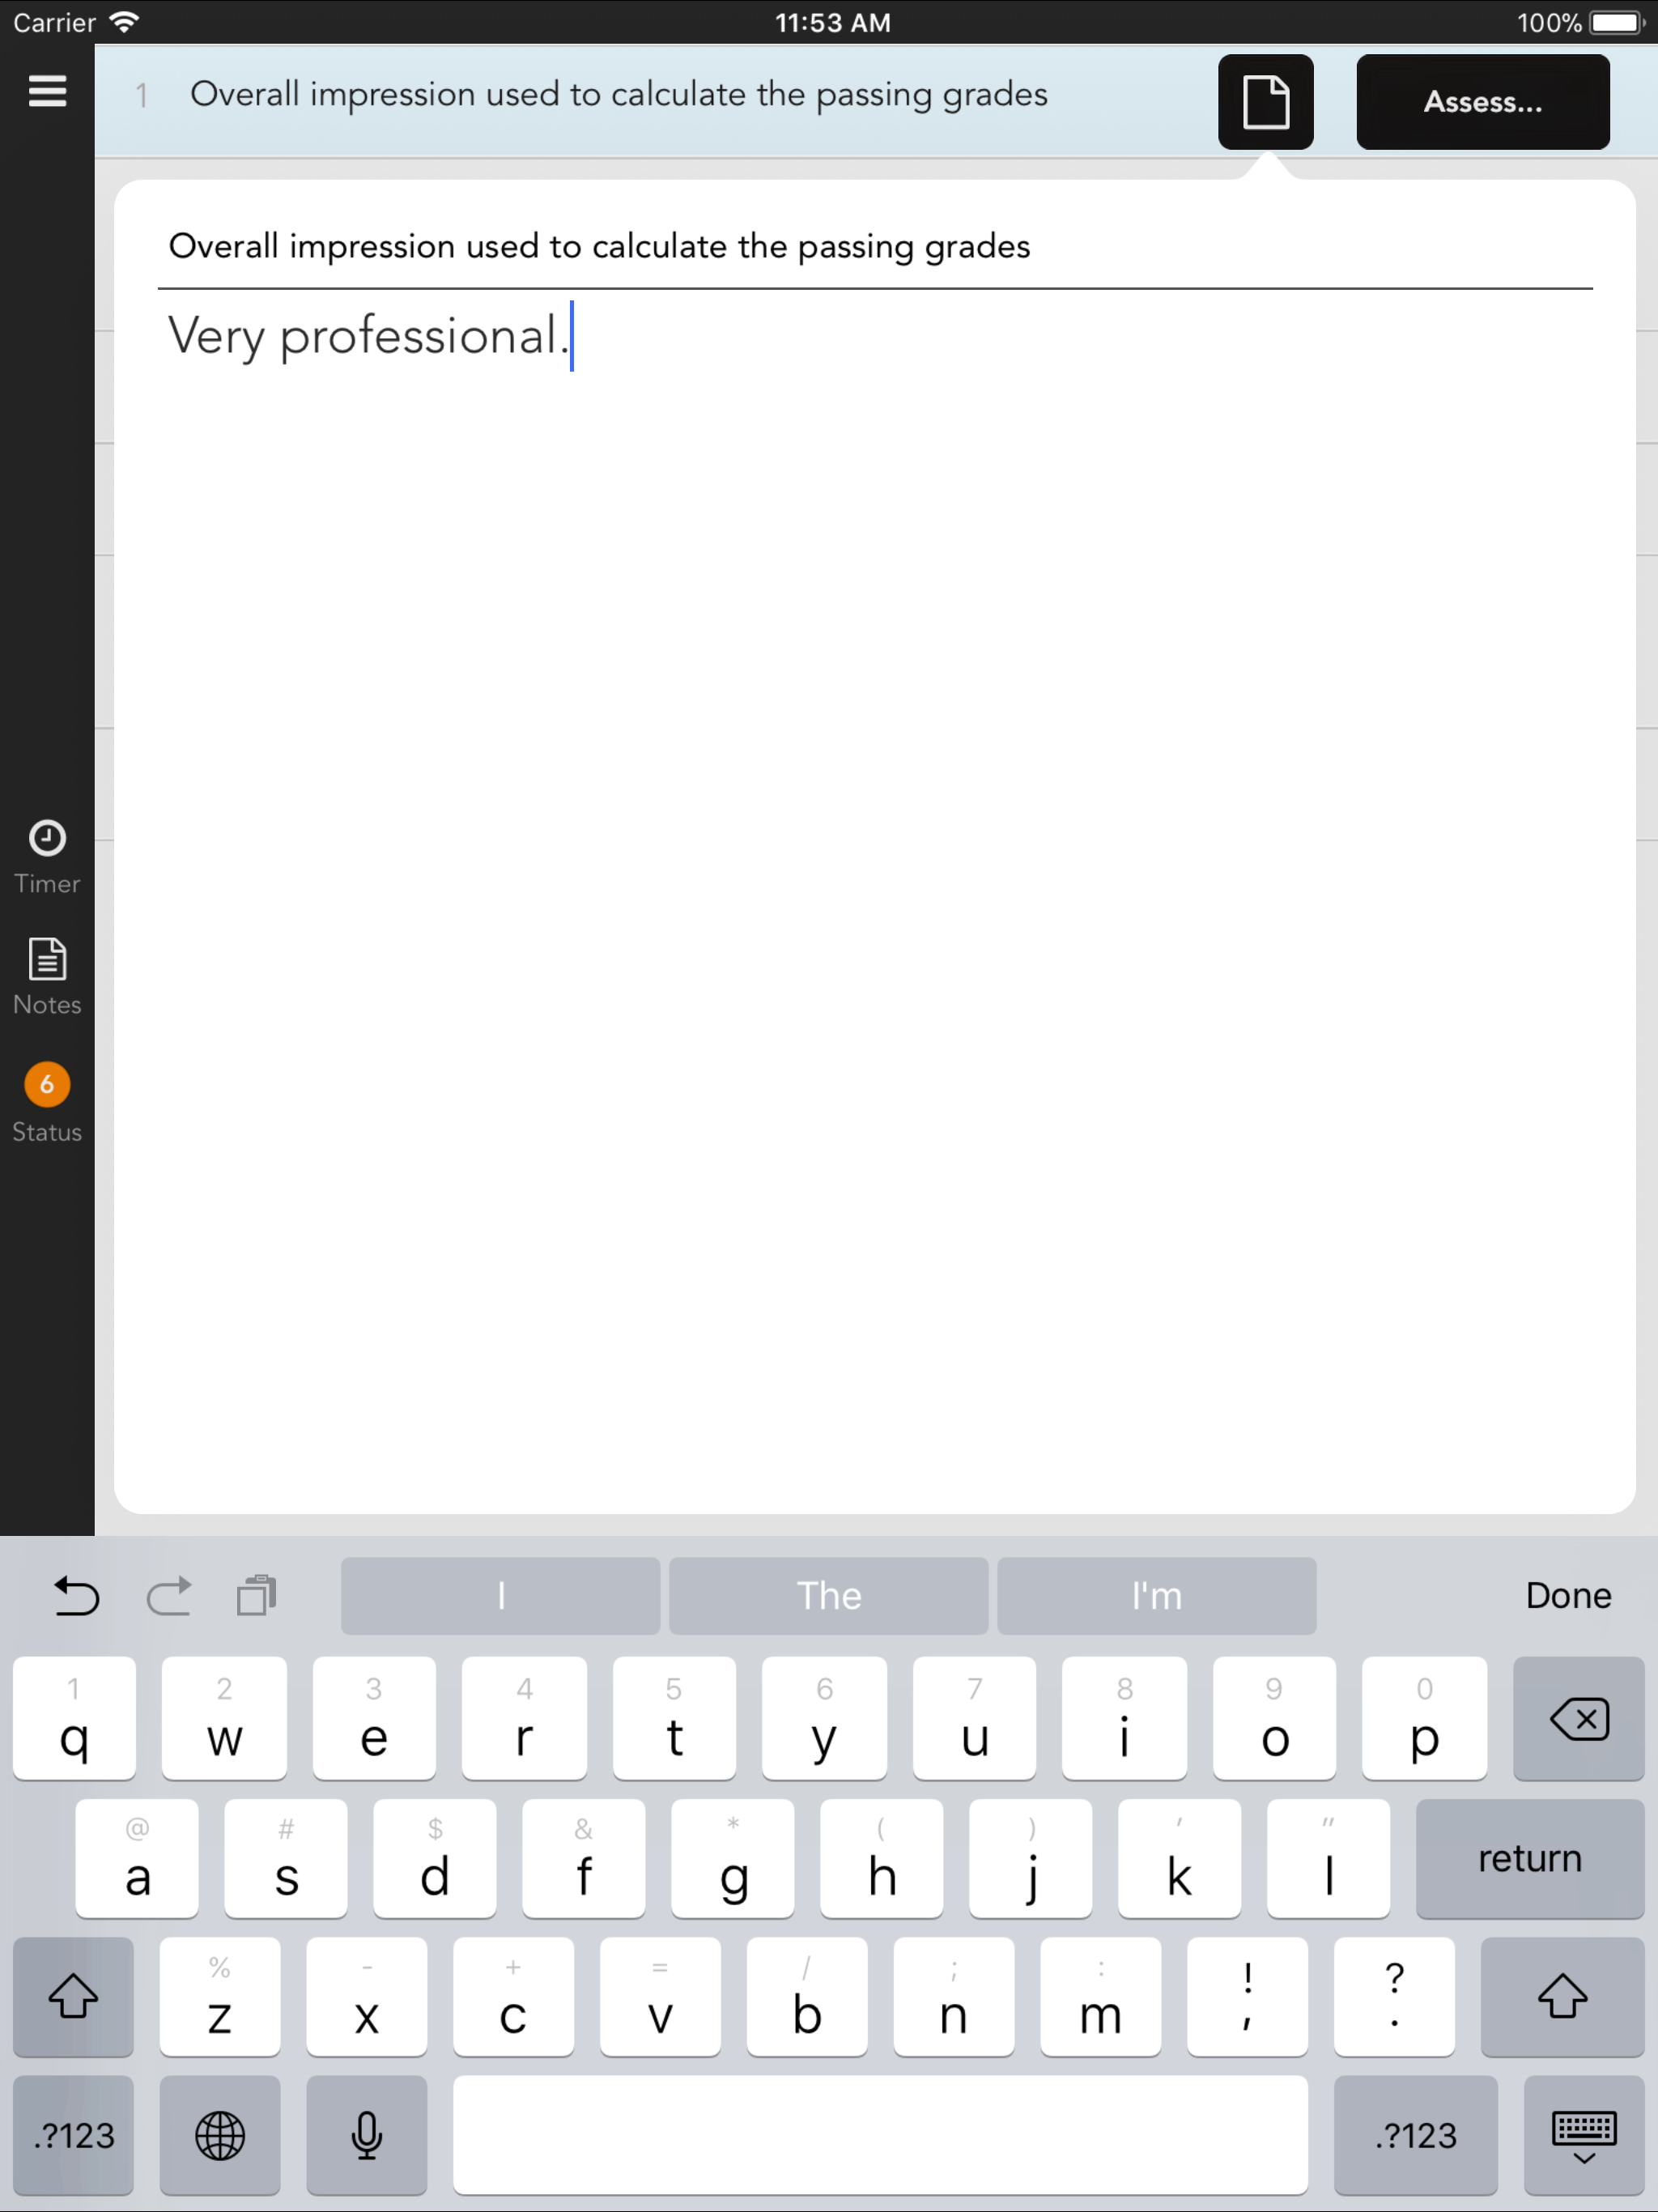Tap the t key

tap(674, 1718)
